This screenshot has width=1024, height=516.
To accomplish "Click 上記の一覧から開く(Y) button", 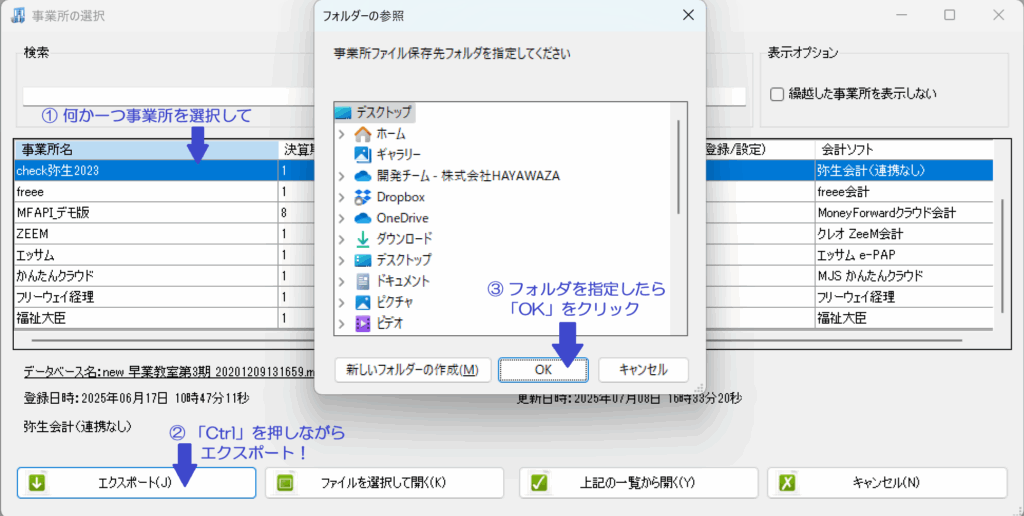I will (x=639, y=483).
